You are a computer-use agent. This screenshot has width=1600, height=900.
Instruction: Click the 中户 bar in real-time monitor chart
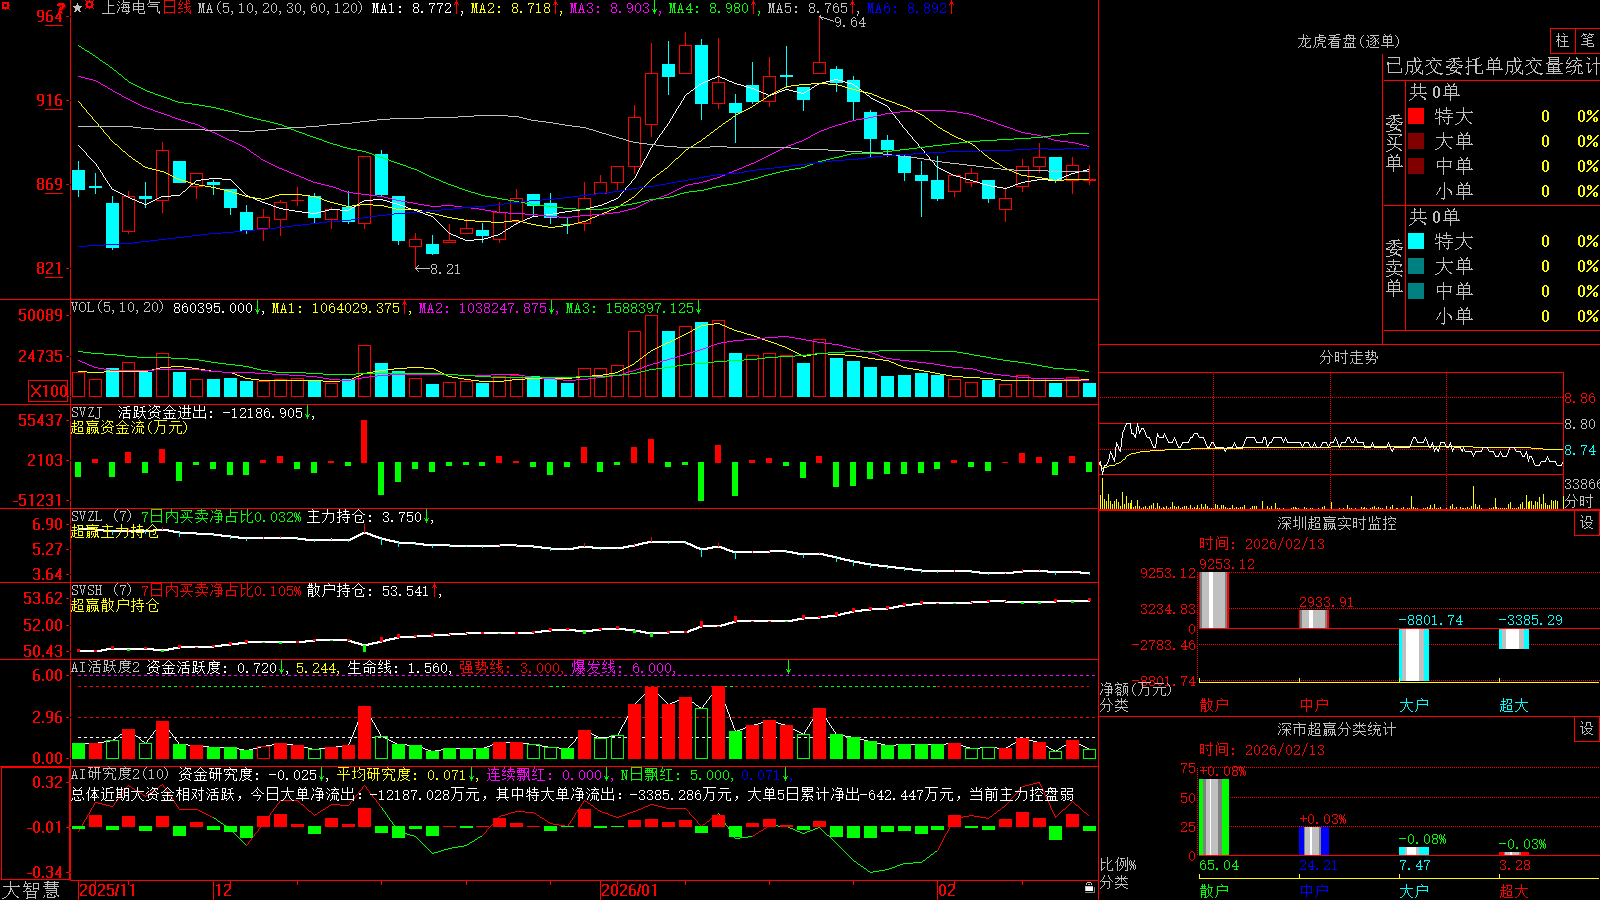1313,619
